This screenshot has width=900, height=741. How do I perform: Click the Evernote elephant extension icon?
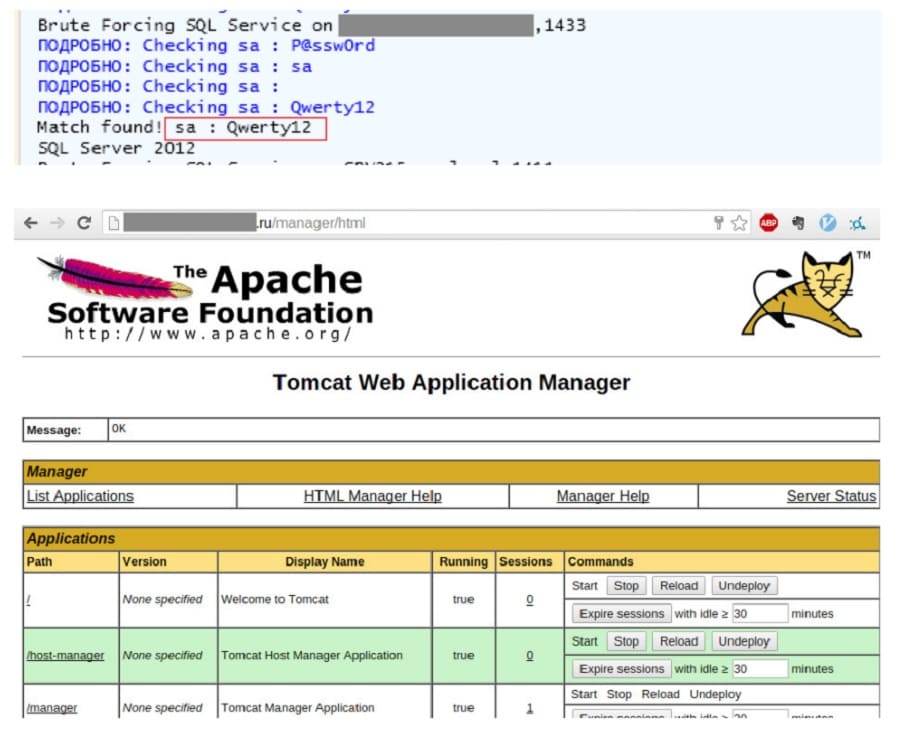(x=798, y=223)
